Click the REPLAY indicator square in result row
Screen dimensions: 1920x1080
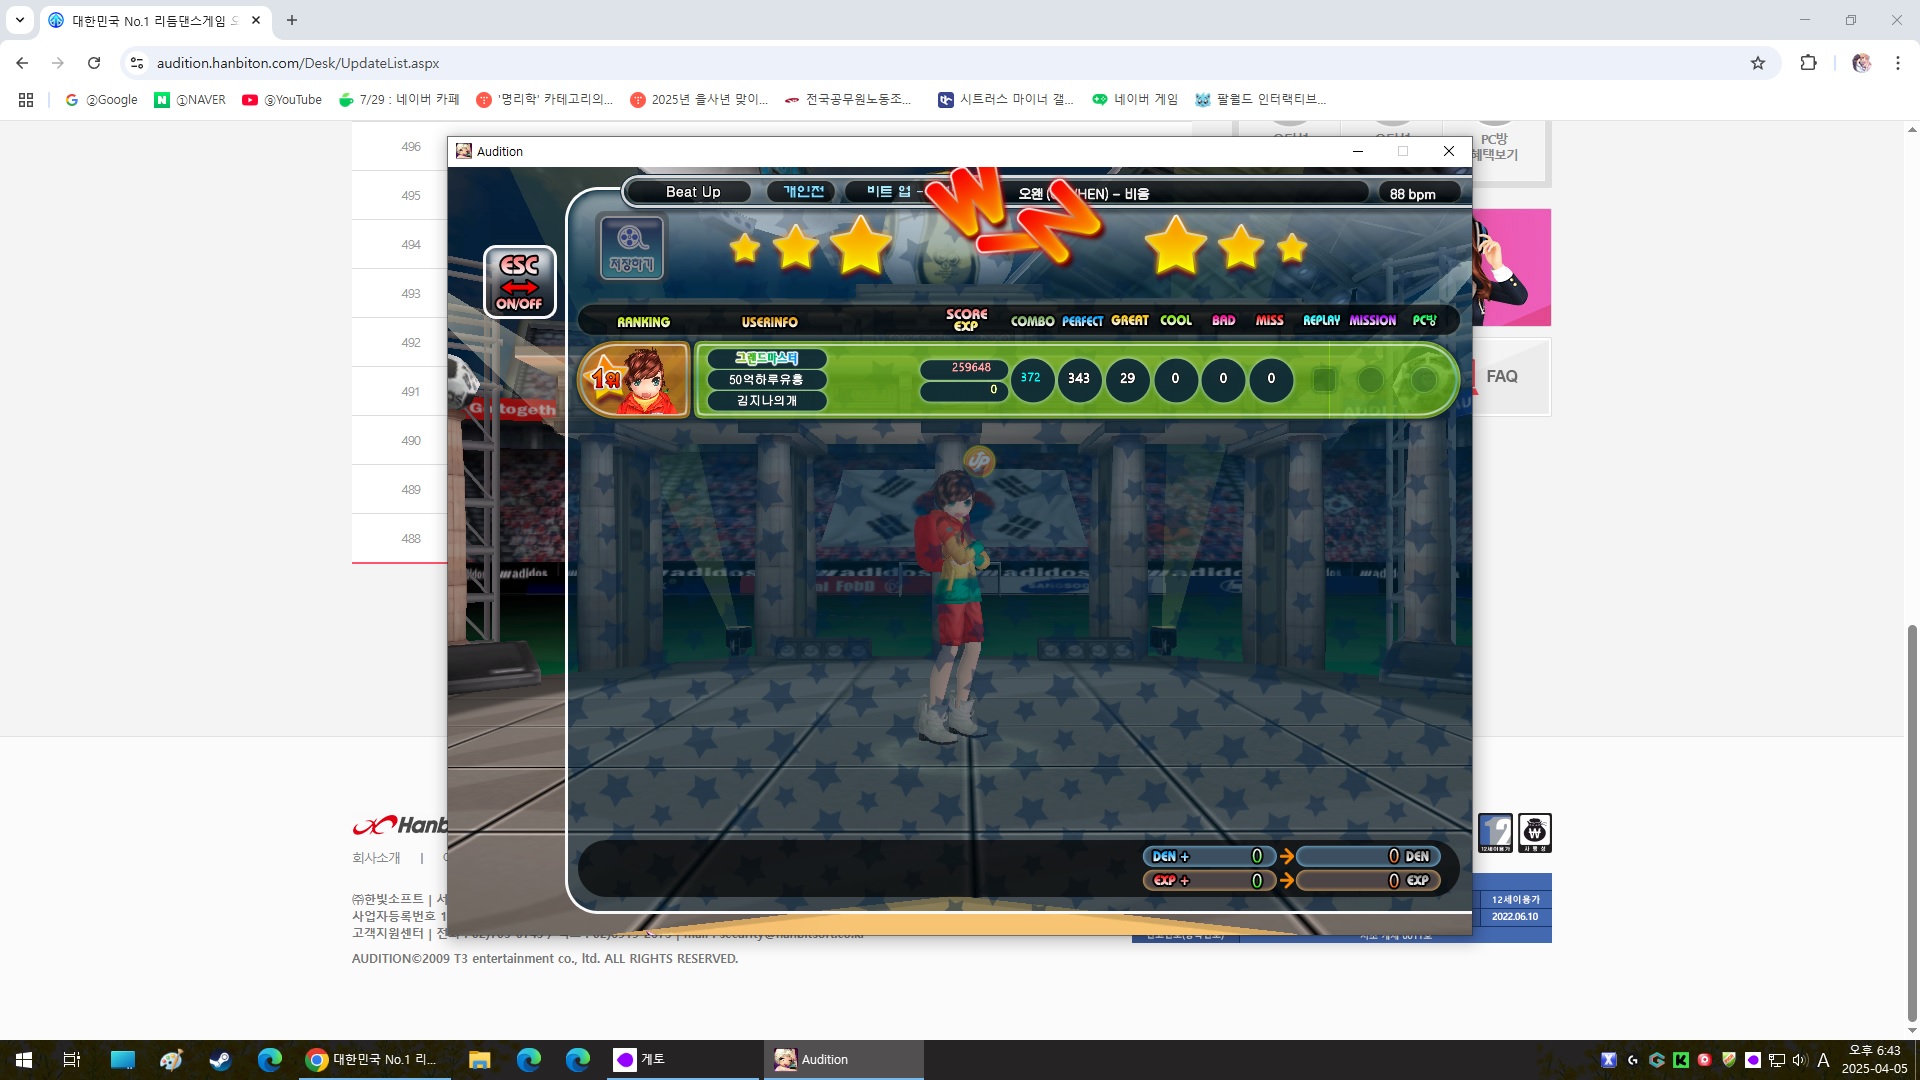tap(1324, 380)
